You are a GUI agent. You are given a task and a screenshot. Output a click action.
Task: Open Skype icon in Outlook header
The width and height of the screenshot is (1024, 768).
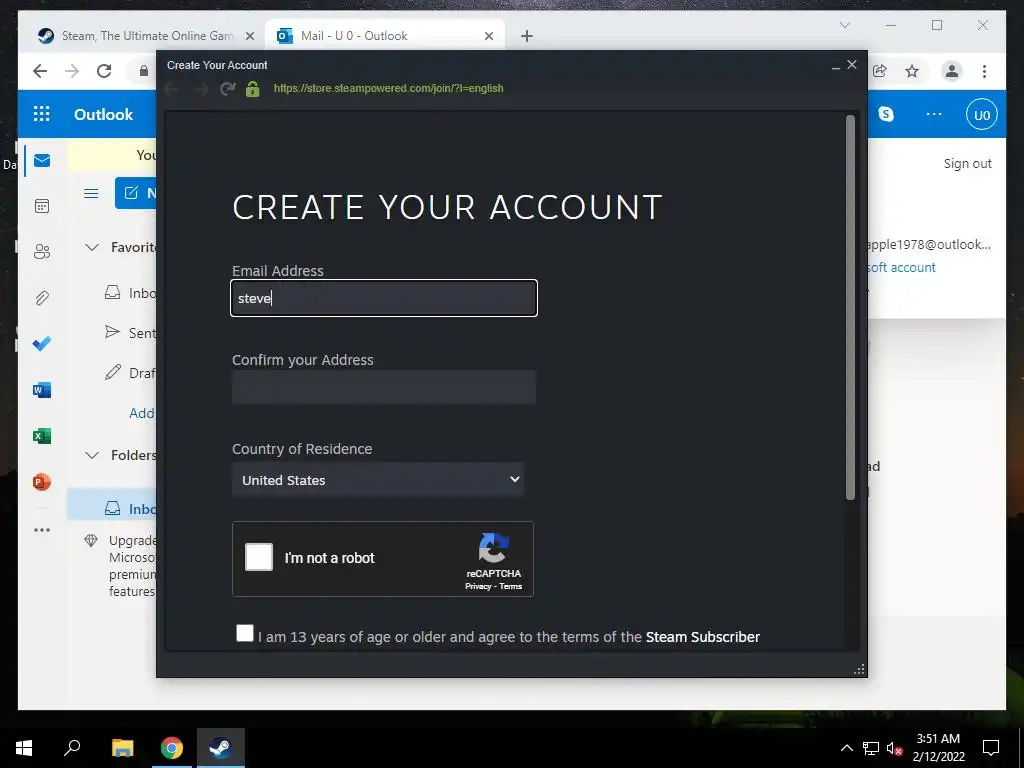click(886, 114)
